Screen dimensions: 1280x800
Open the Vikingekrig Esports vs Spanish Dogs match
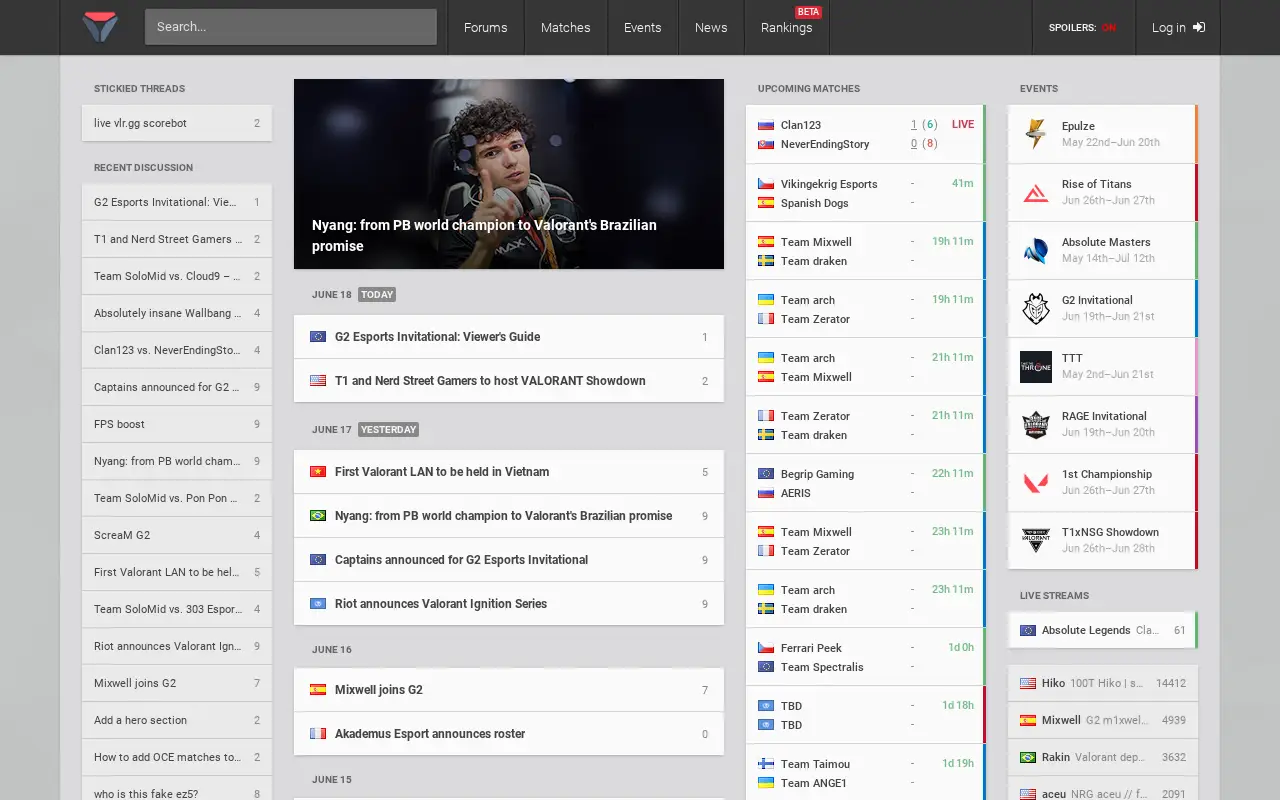tap(866, 193)
